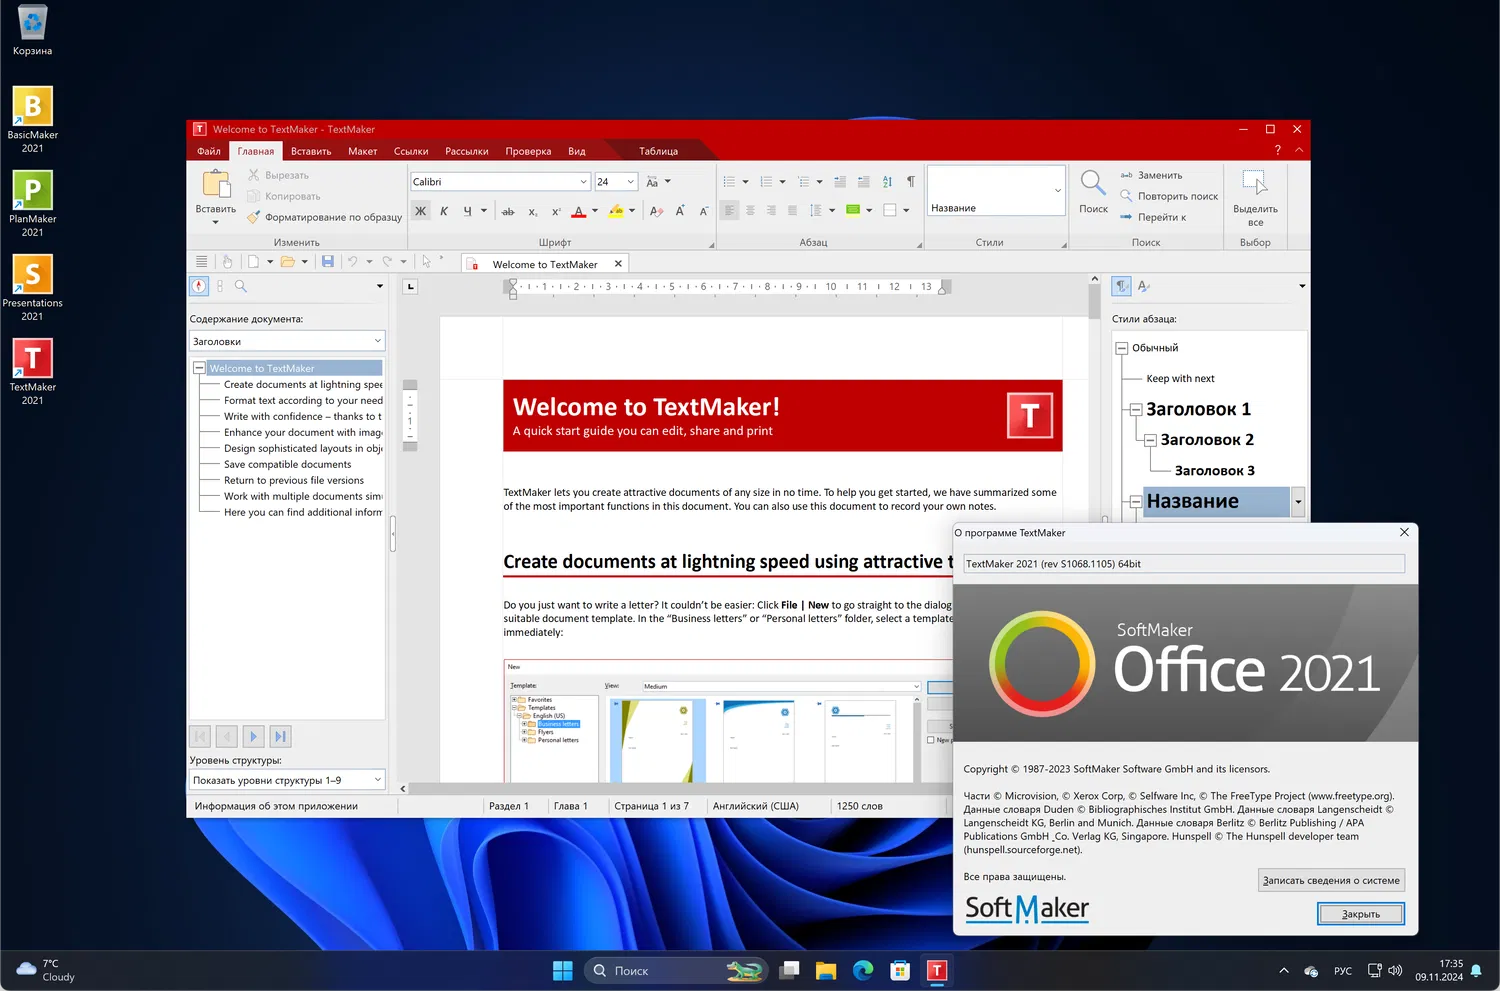Click the magnifier icon in the sidebar navigator
The width and height of the screenshot is (1500, 991).
coord(241,286)
